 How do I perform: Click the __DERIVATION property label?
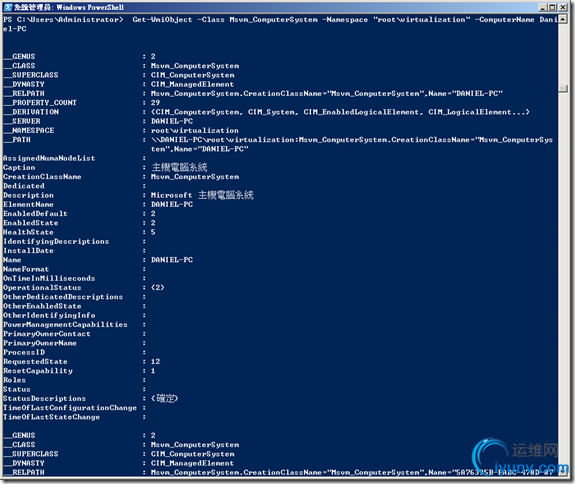(31, 112)
